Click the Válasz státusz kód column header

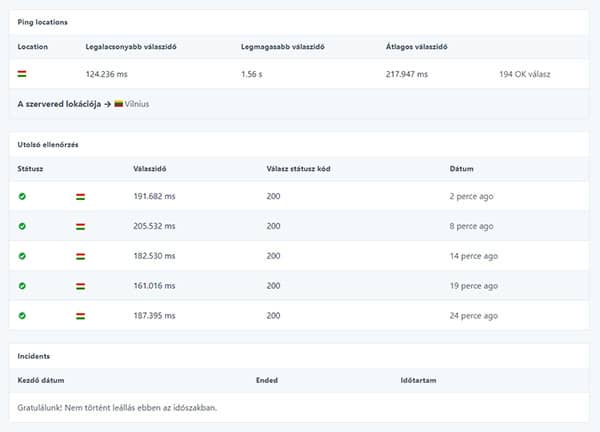pos(298,169)
